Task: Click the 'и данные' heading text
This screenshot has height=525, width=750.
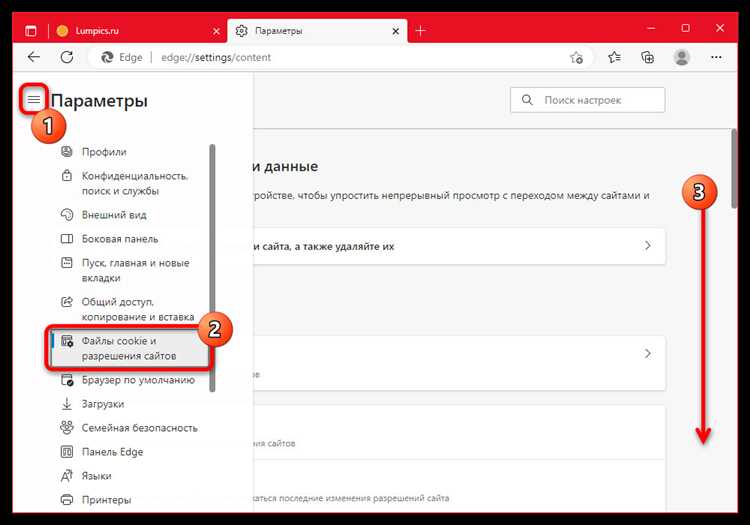Action: coord(286,166)
